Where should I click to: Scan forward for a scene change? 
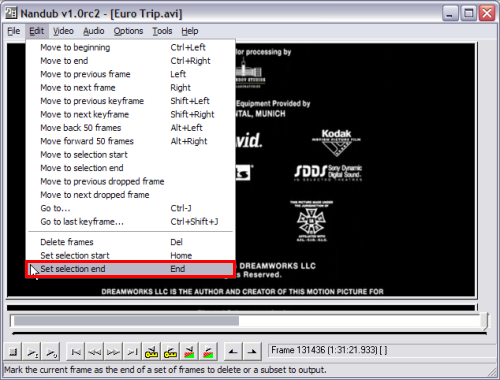coord(208,352)
